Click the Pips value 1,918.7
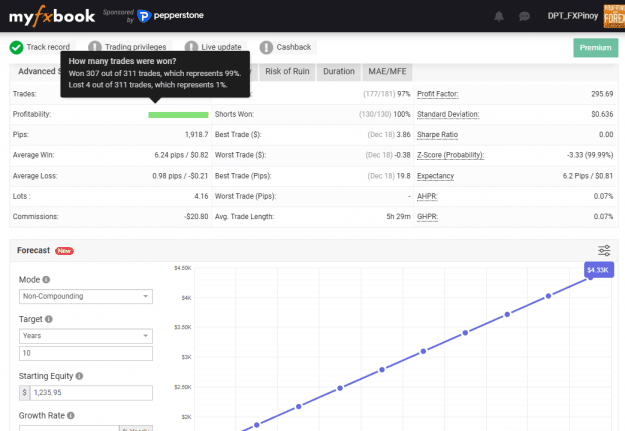The width and height of the screenshot is (625, 431). pyautogui.click(x=197, y=135)
